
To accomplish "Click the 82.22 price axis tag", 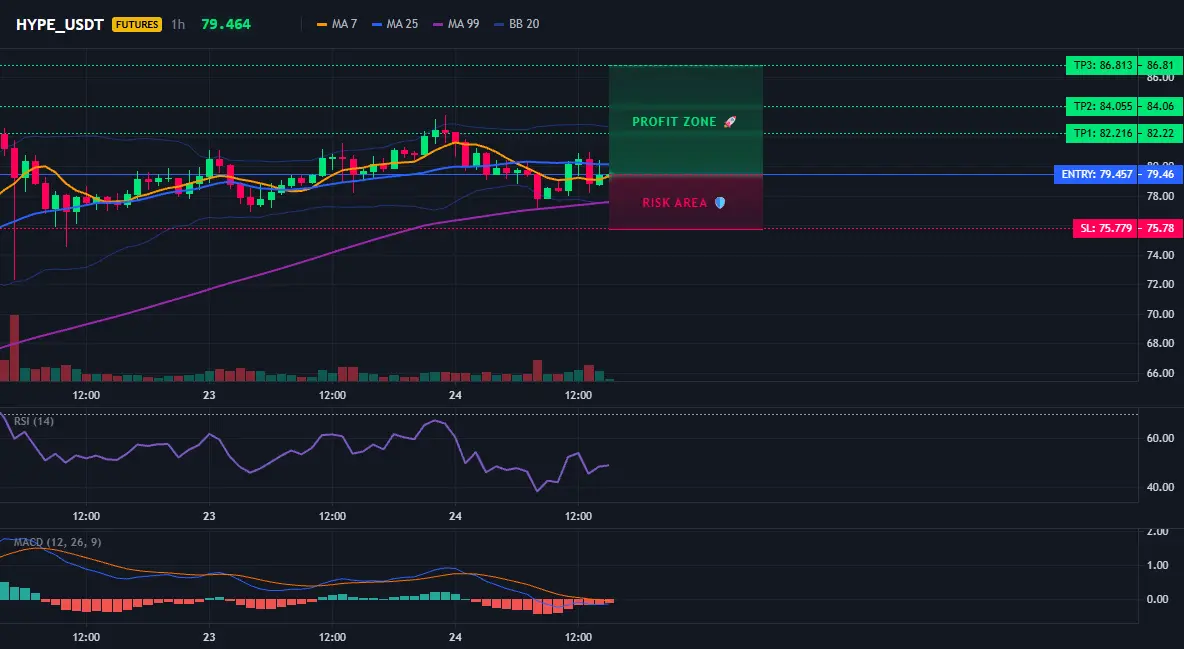I will coord(1161,134).
